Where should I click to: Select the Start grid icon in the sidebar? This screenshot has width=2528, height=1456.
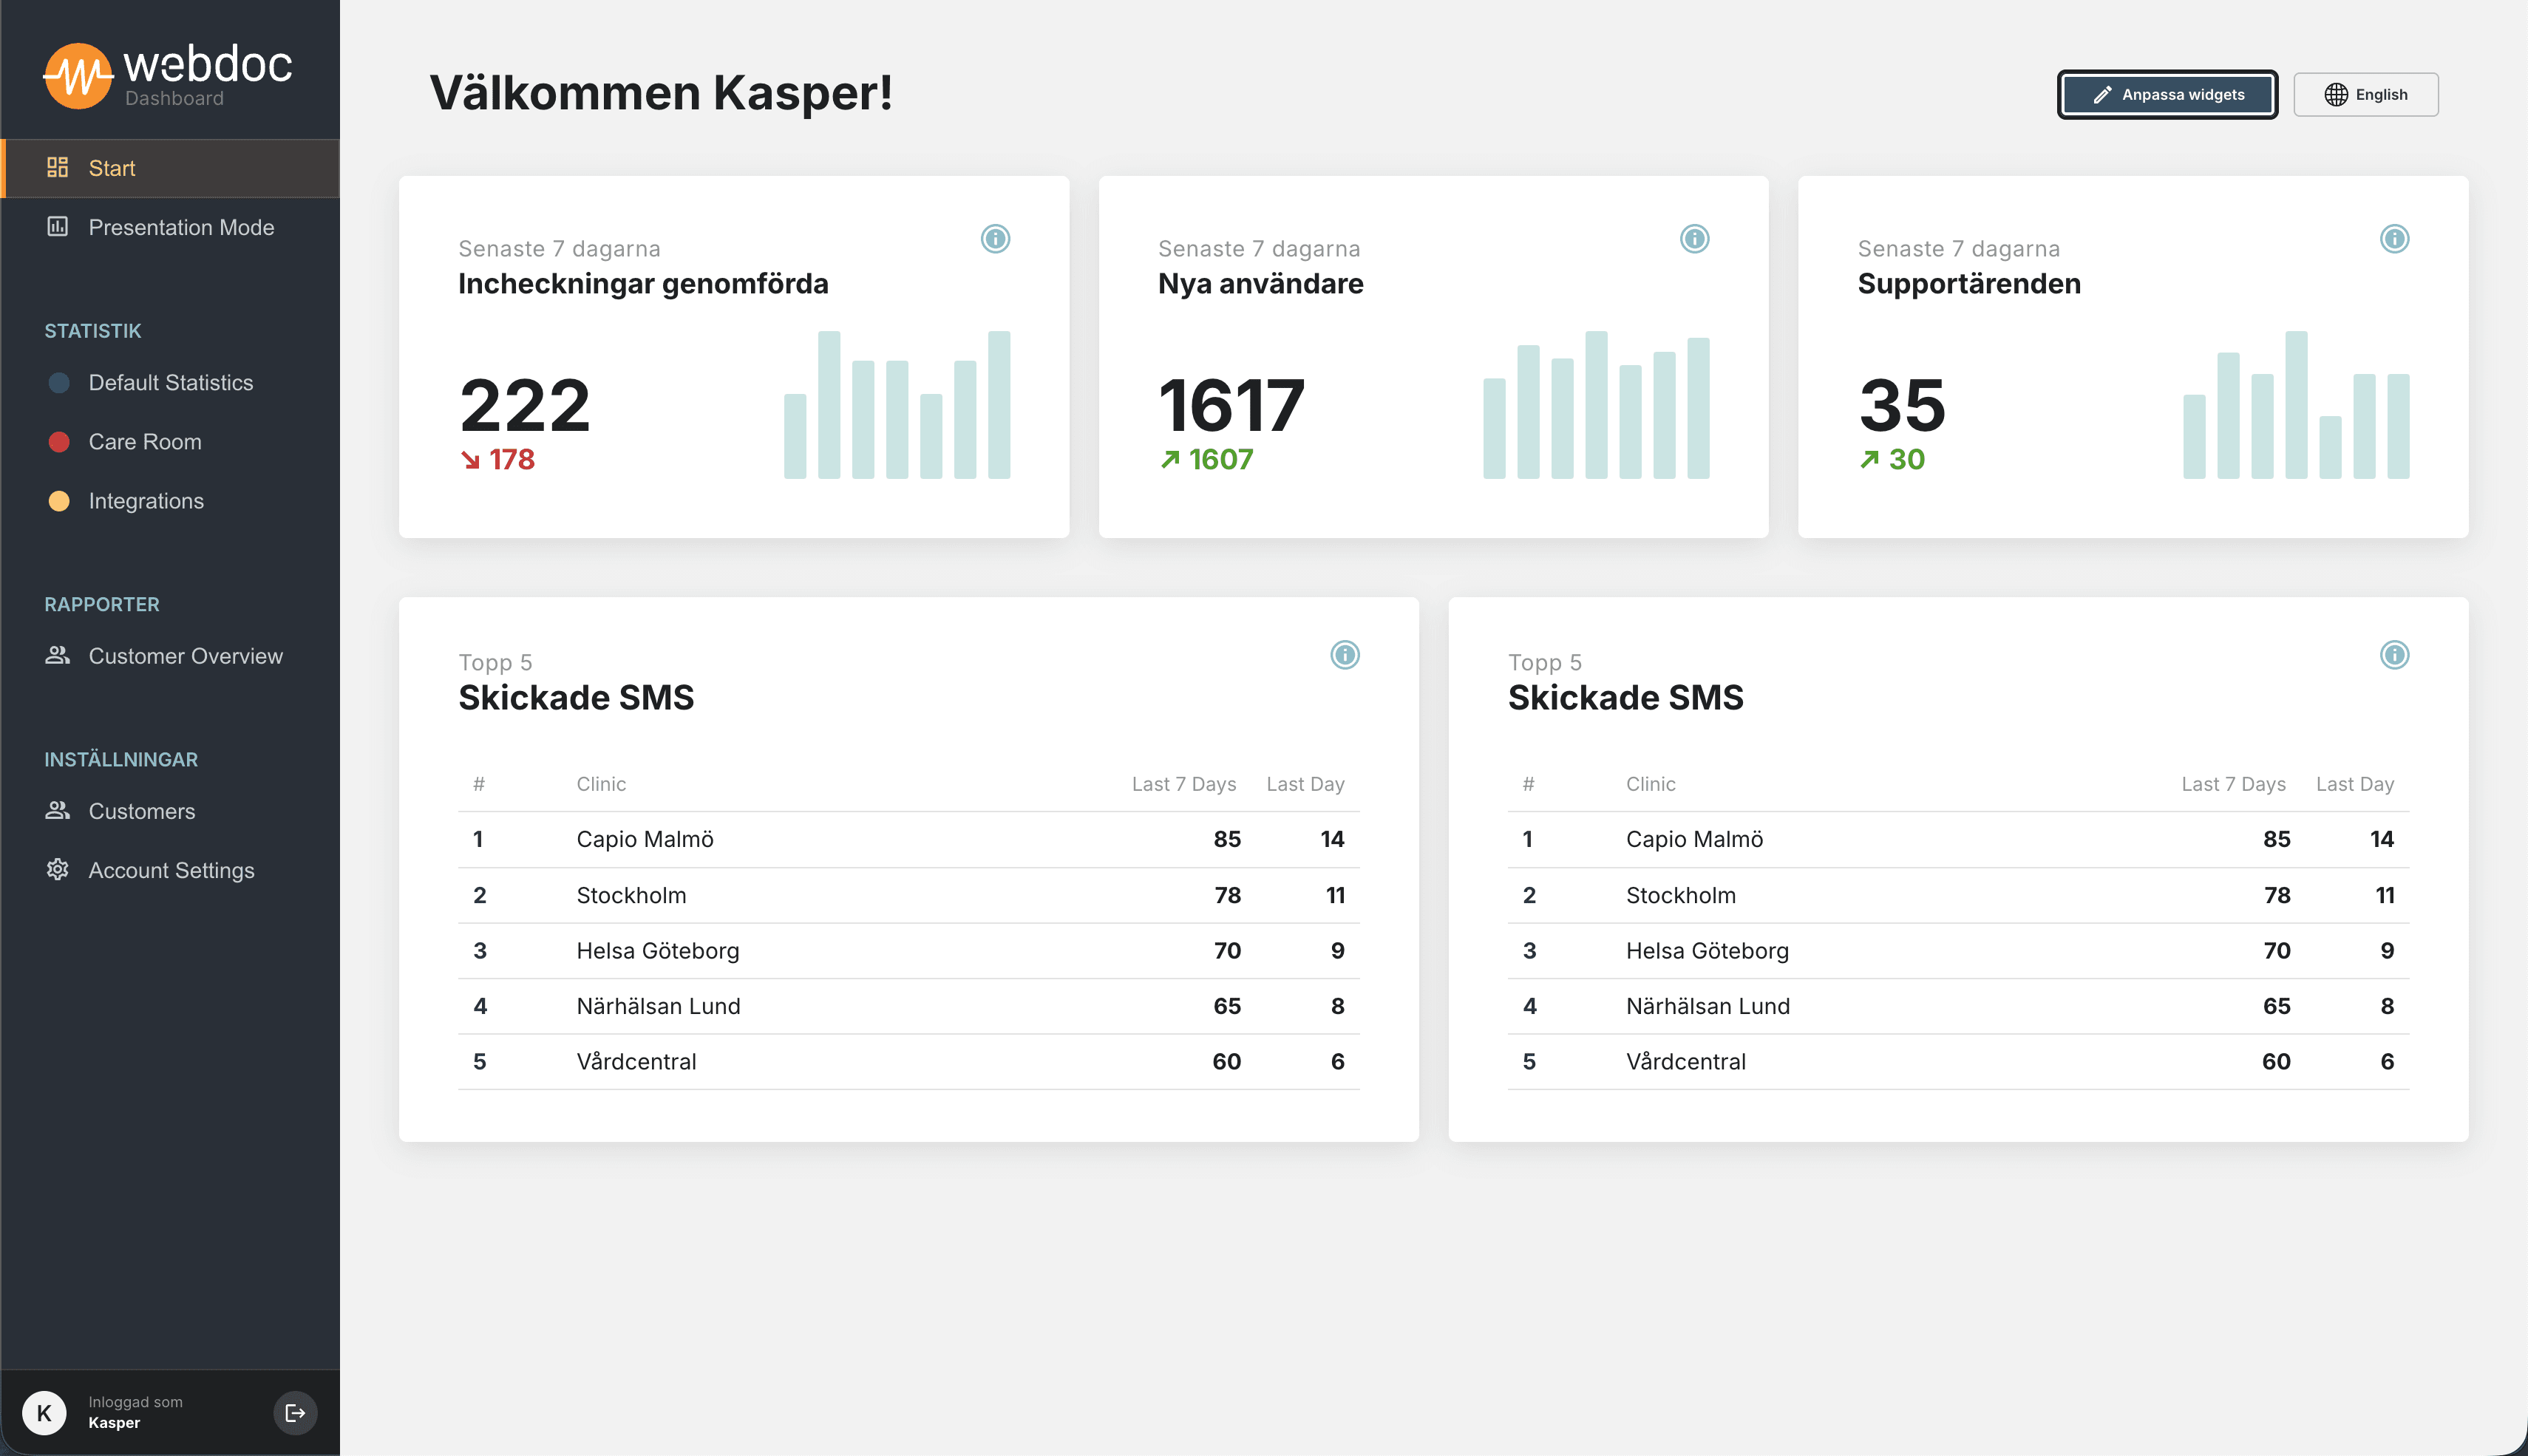58,167
